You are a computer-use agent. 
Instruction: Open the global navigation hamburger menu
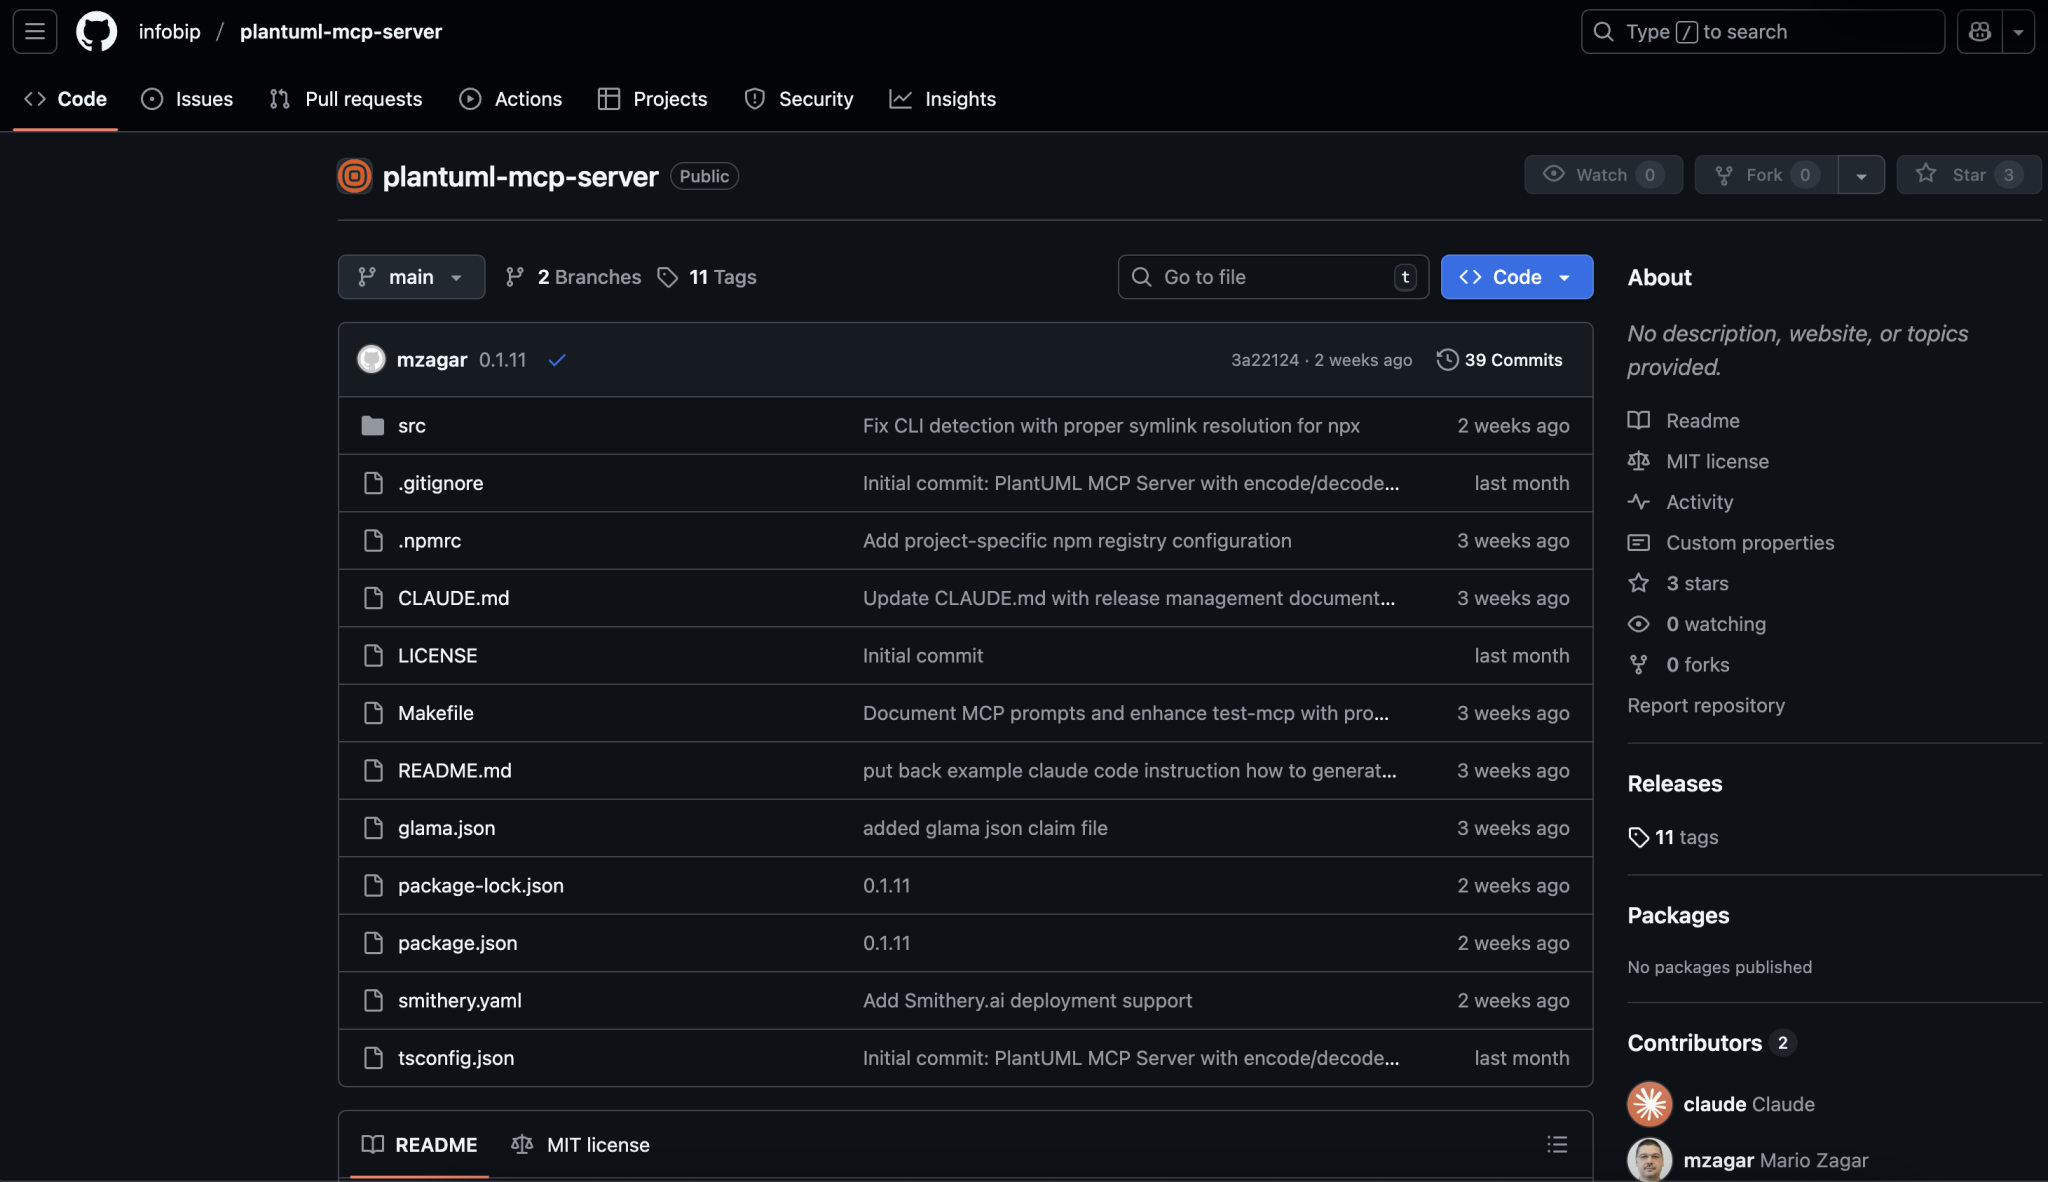point(33,31)
